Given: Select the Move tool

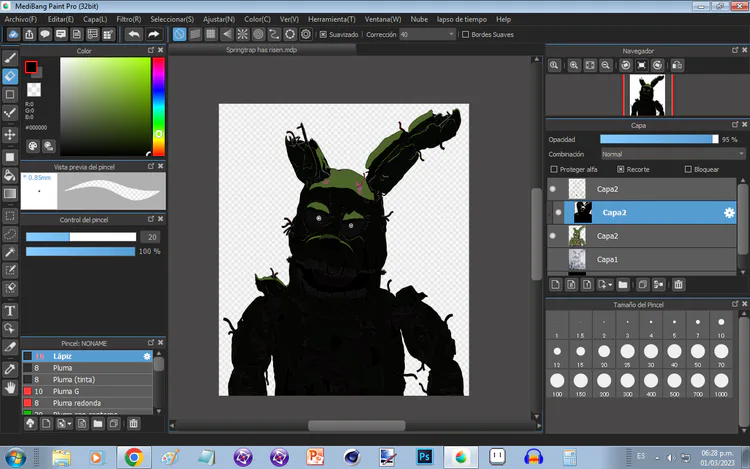Looking at the screenshot, I should (x=10, y=134).
